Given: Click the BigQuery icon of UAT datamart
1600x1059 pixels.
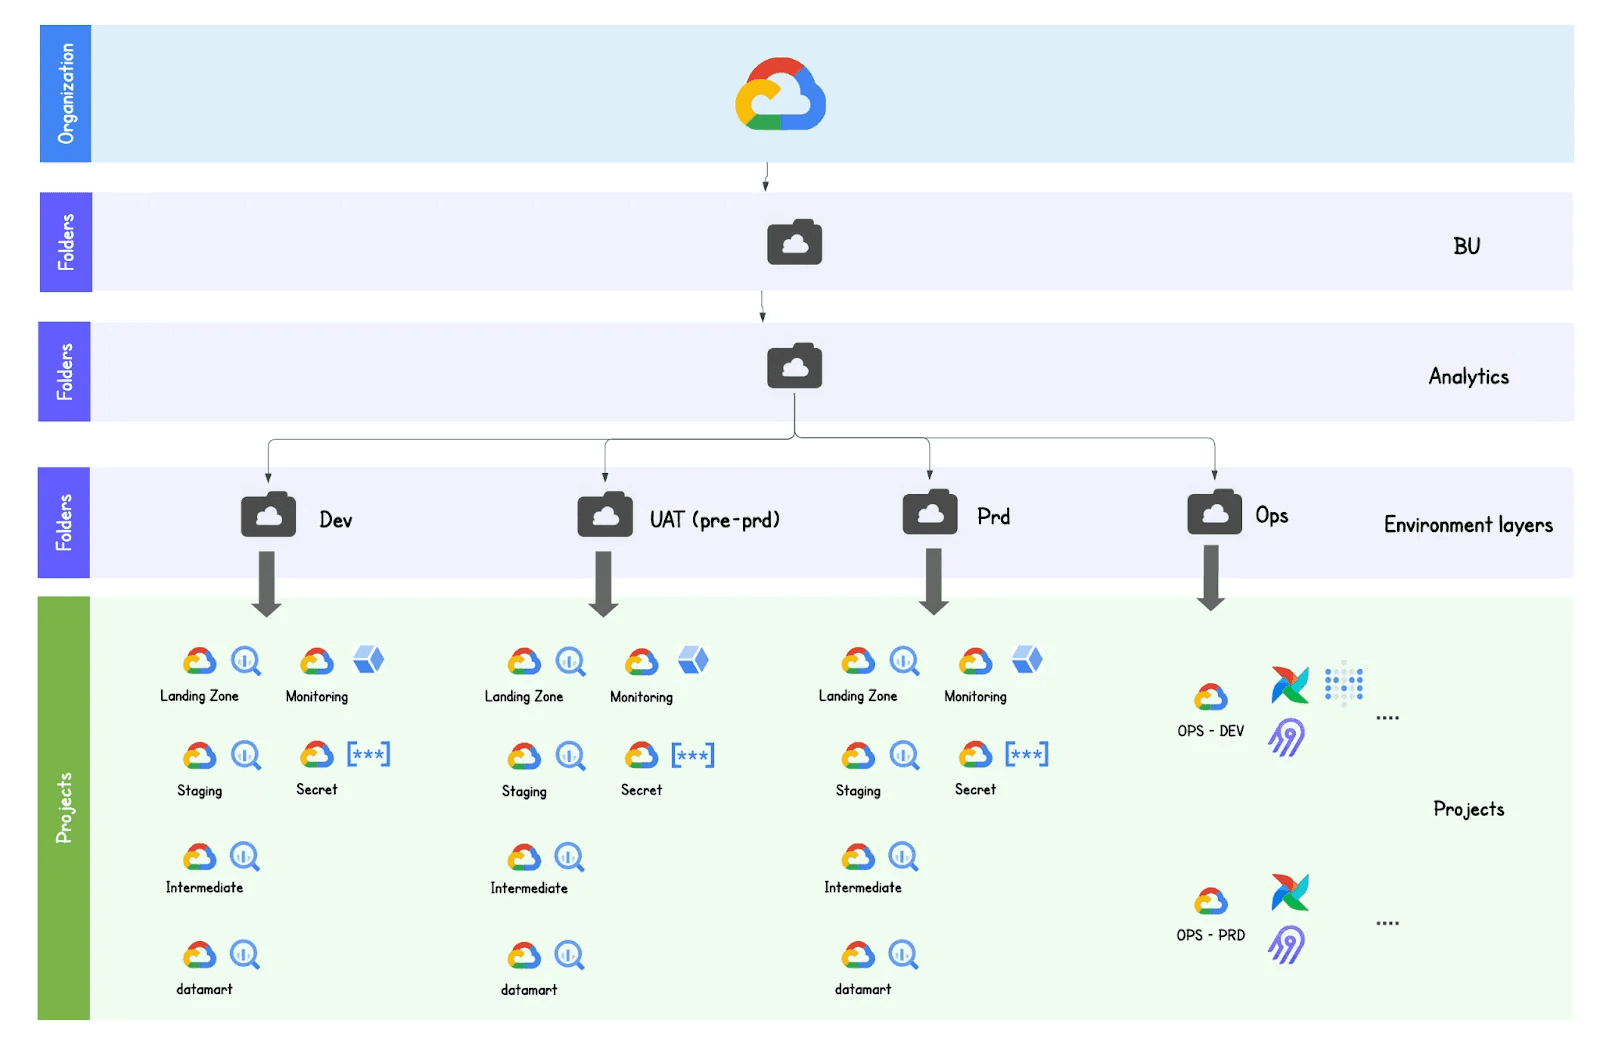Looking at the screenshot, I should [570, 956].
